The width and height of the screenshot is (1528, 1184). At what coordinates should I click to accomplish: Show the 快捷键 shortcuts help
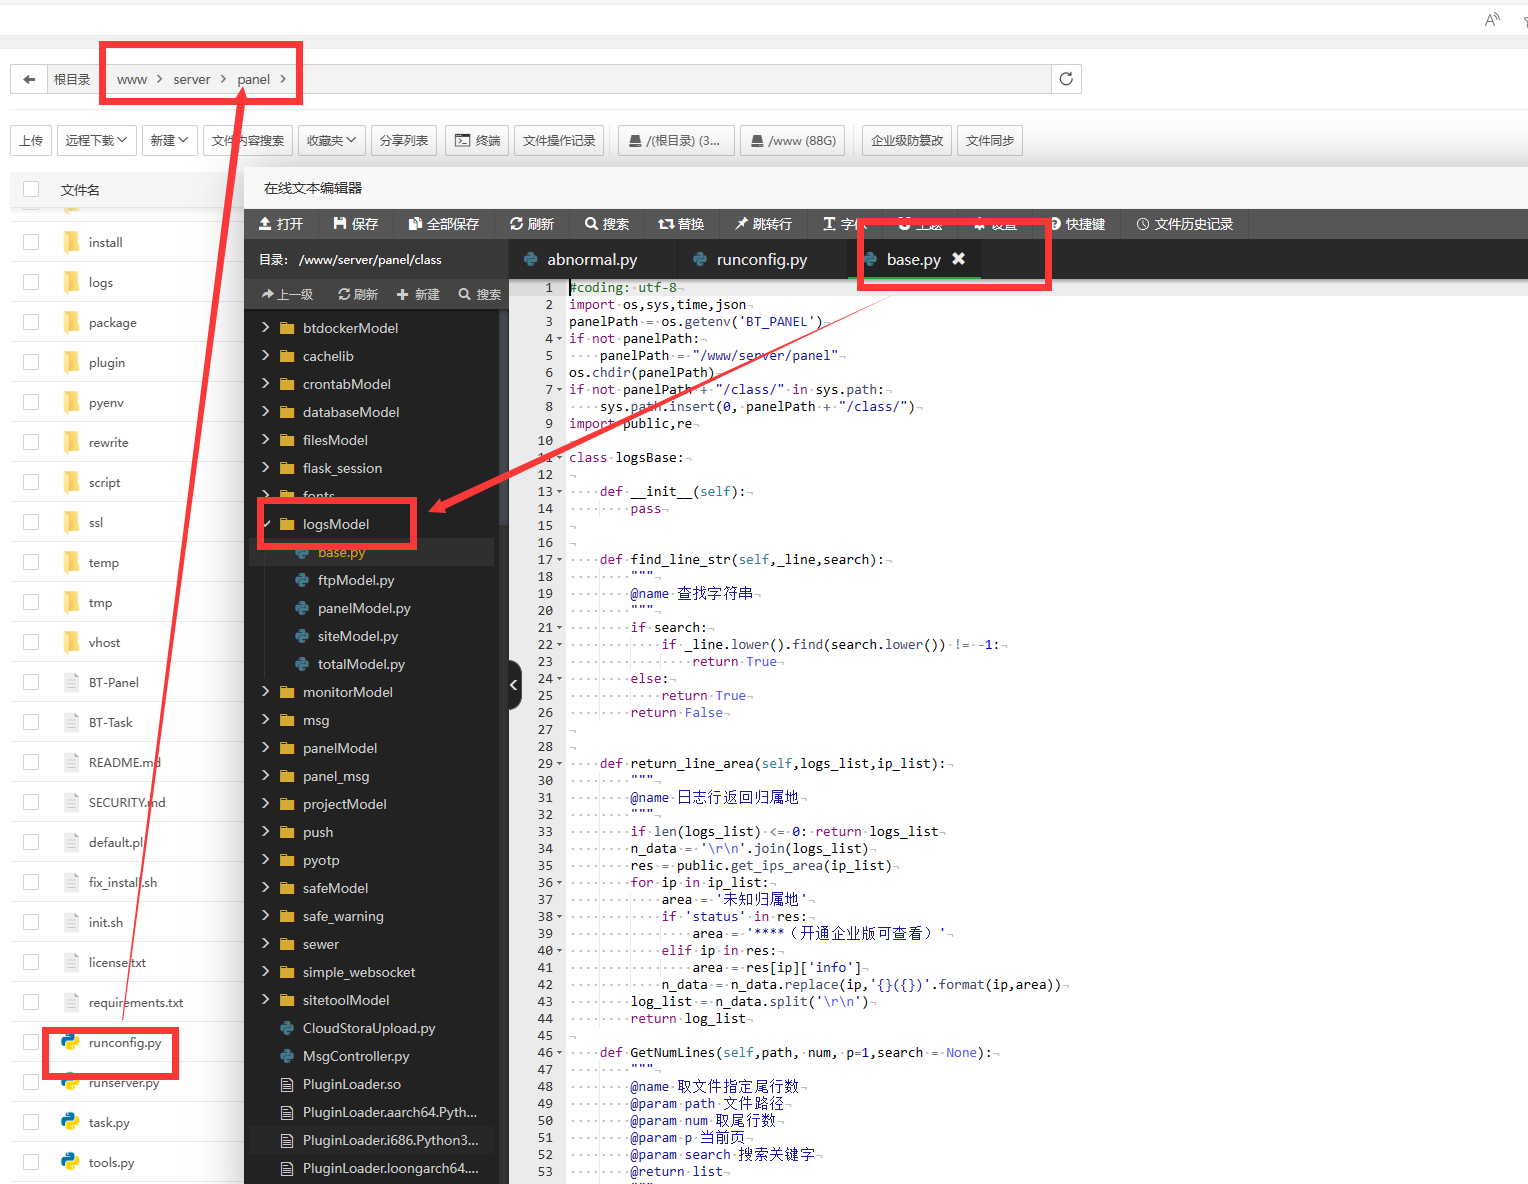(1077, 224)
